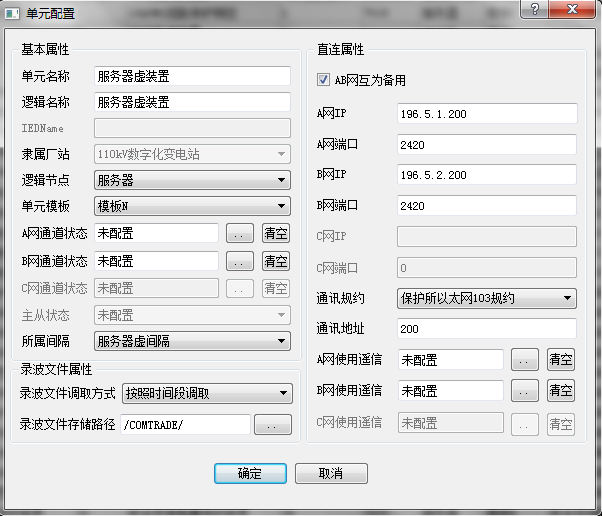The height and width of the screenshot is (516, 602).
Task: Click the 单元名称 input field
Action: (x=192, y=75)
